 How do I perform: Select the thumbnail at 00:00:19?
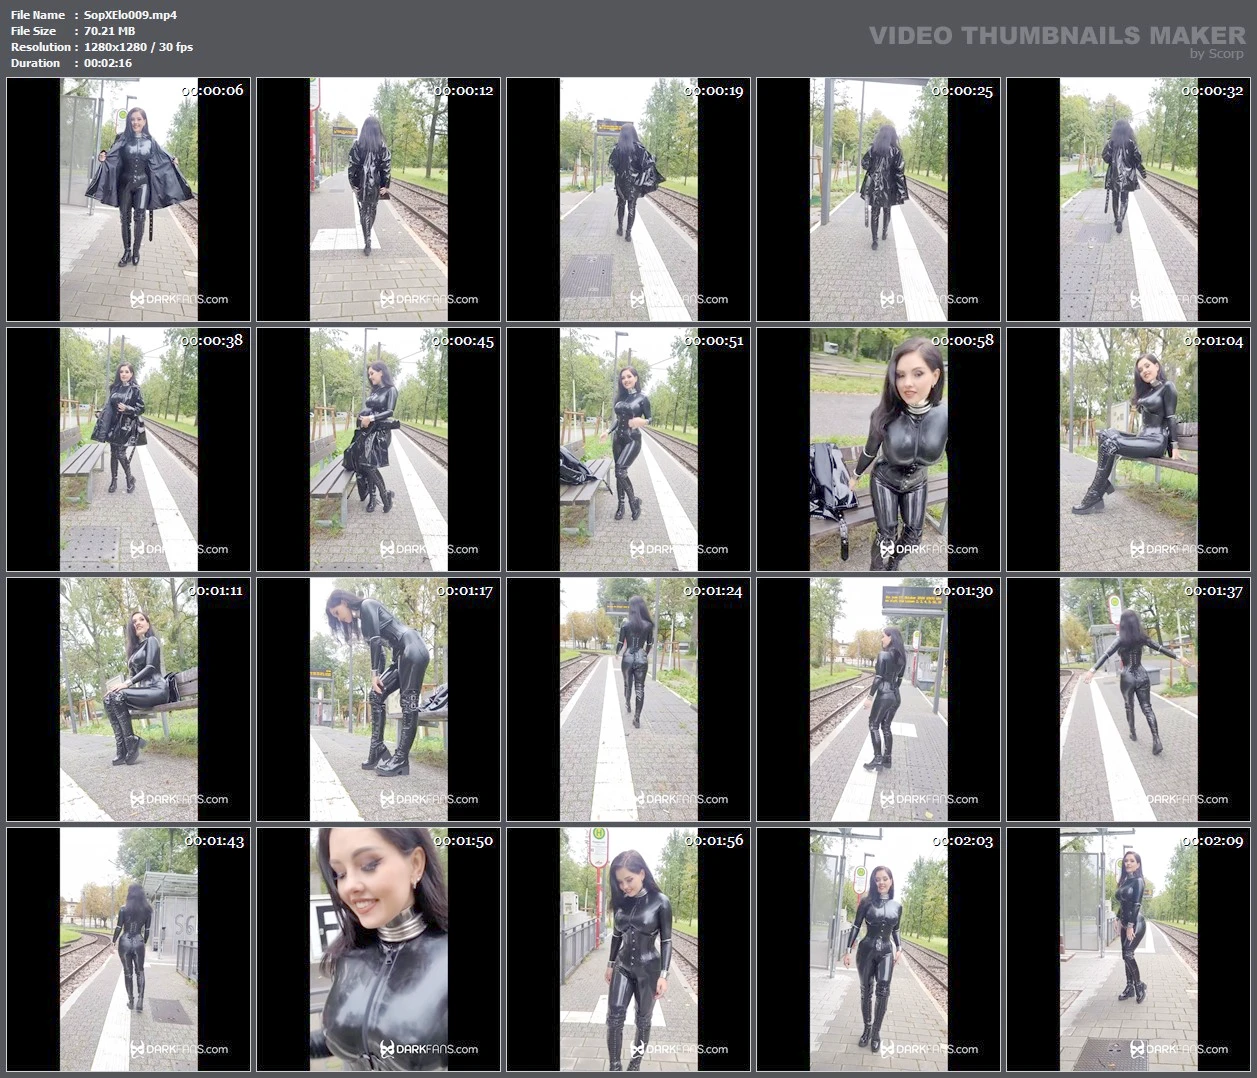[x=628, y=199]
